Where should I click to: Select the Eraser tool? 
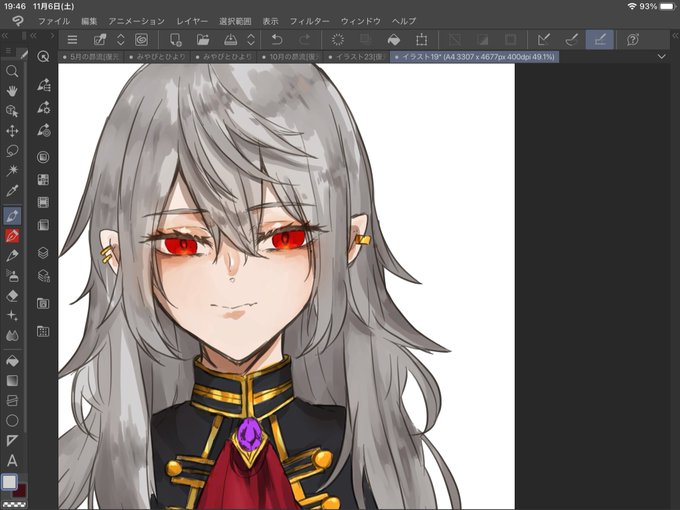click(x=12, y=296)
